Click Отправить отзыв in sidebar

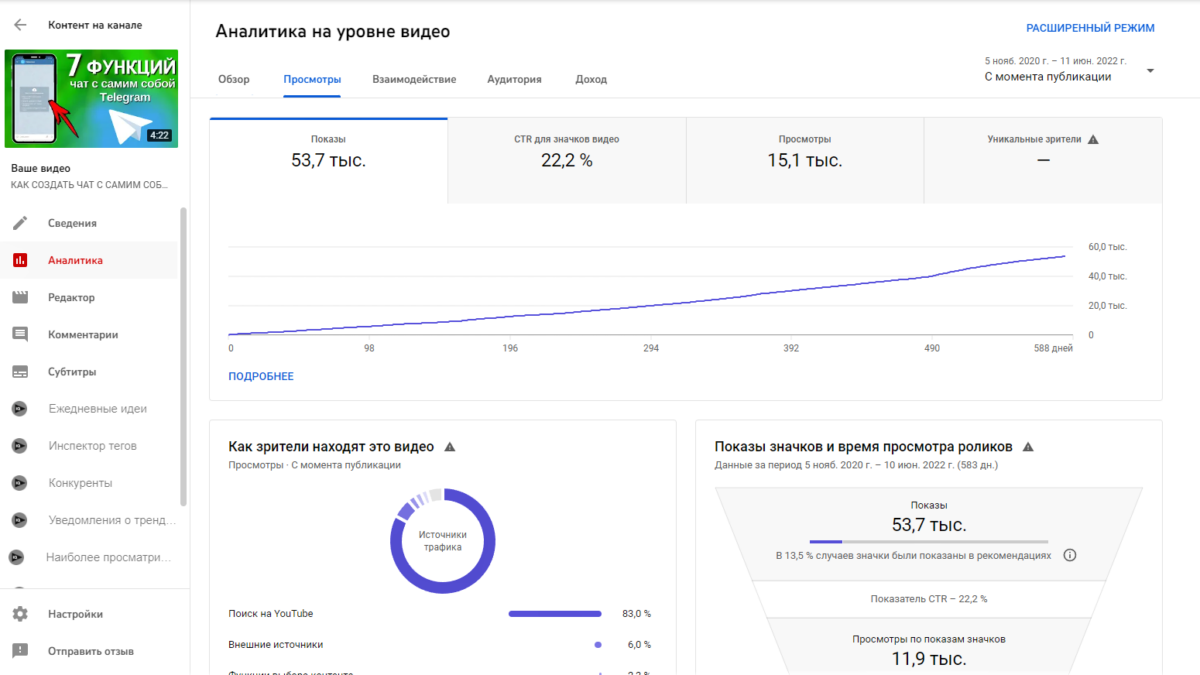pos(90,651)
